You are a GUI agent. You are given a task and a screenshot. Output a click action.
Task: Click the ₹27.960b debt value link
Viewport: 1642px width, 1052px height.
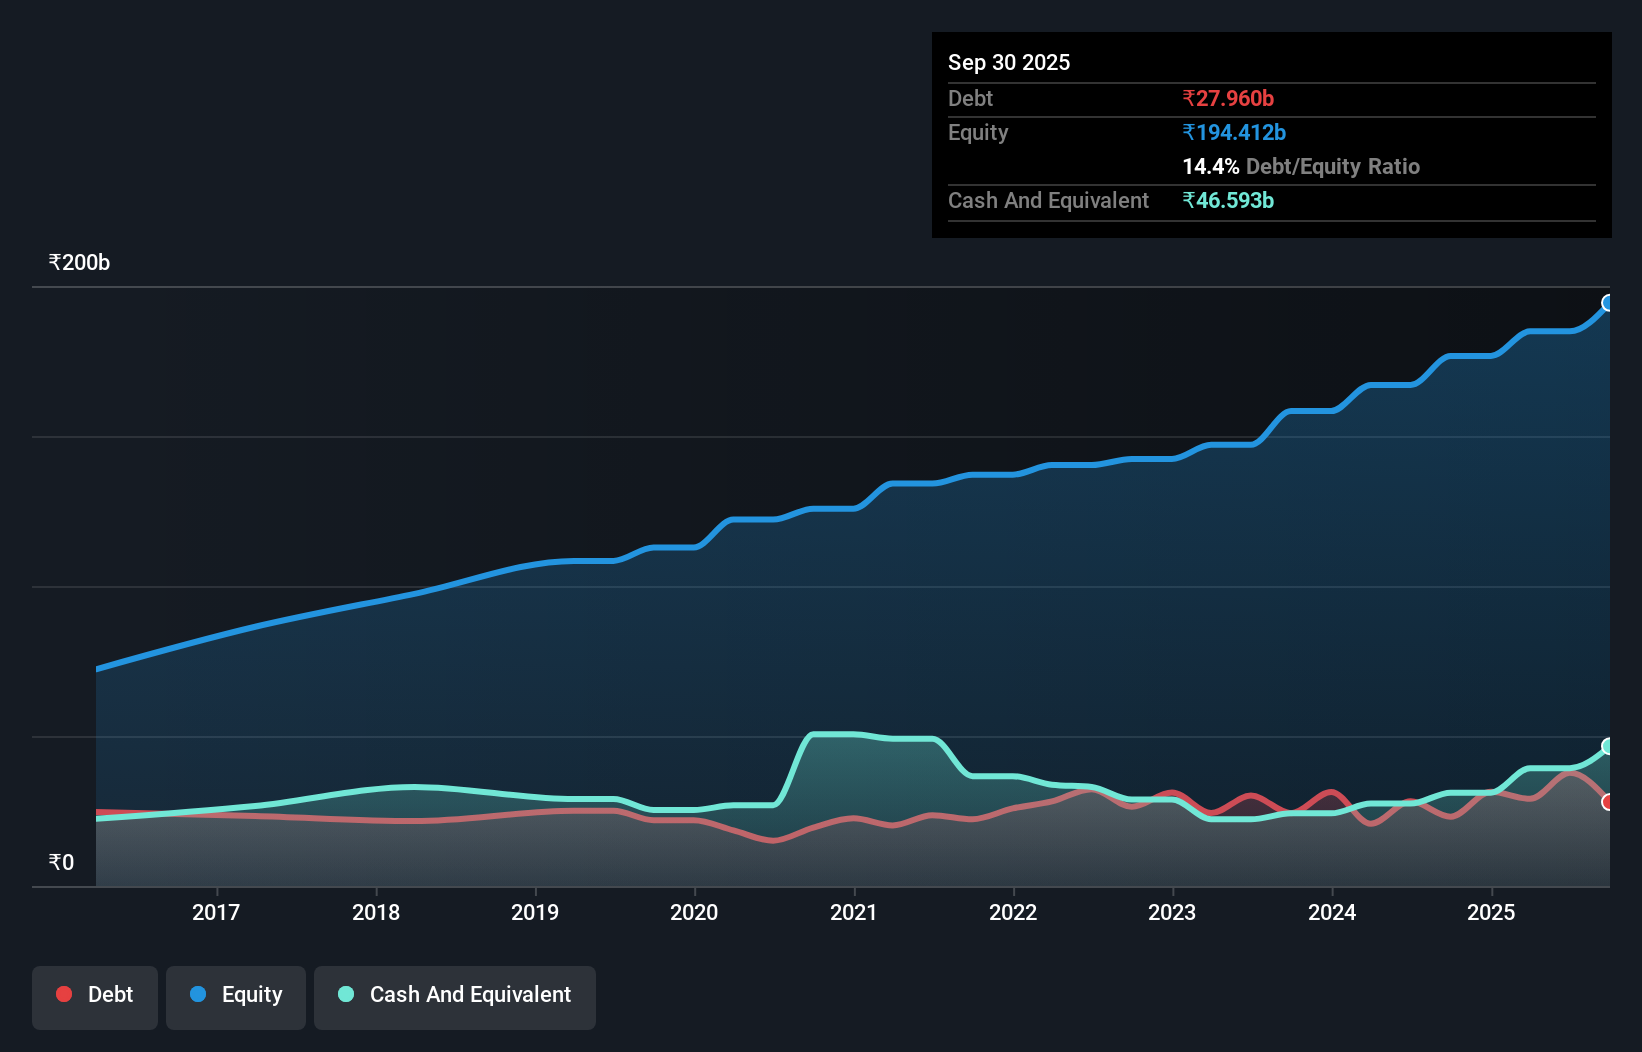(x=1228, y=98)
